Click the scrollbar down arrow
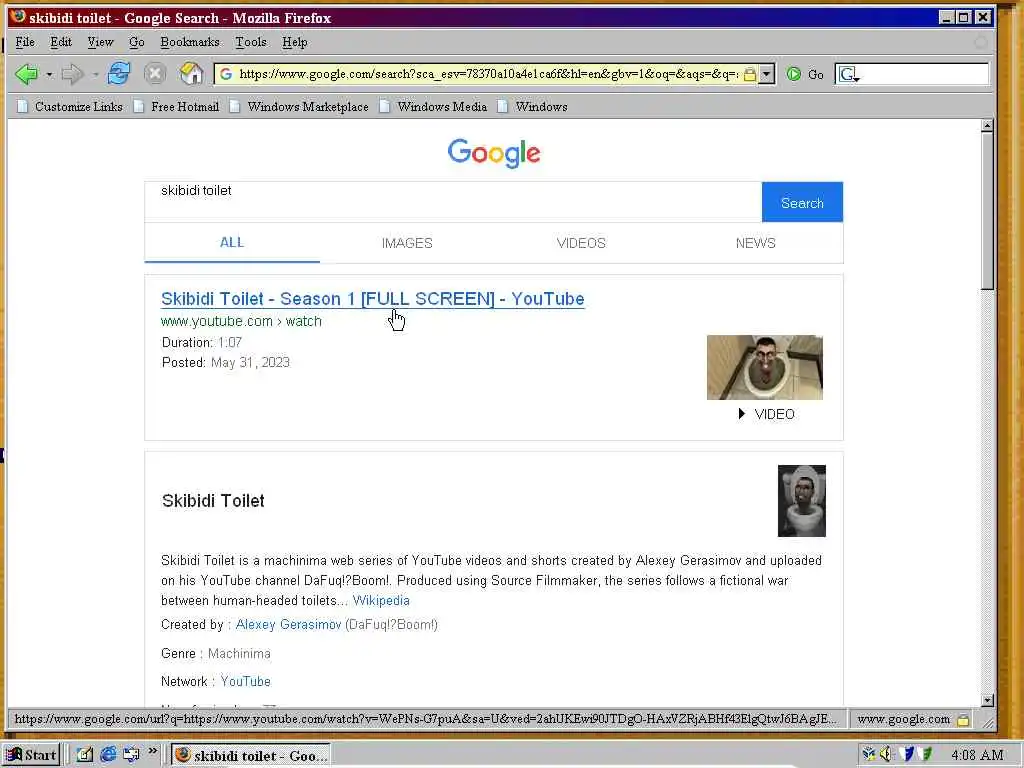Viewport: 1024px width, 768px height. pyautogui.click(x=987, y=700)
